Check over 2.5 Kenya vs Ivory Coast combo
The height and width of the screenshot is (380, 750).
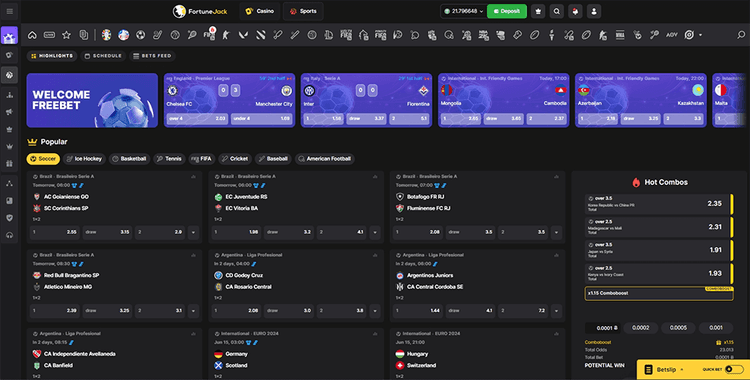tap(659, 273)
